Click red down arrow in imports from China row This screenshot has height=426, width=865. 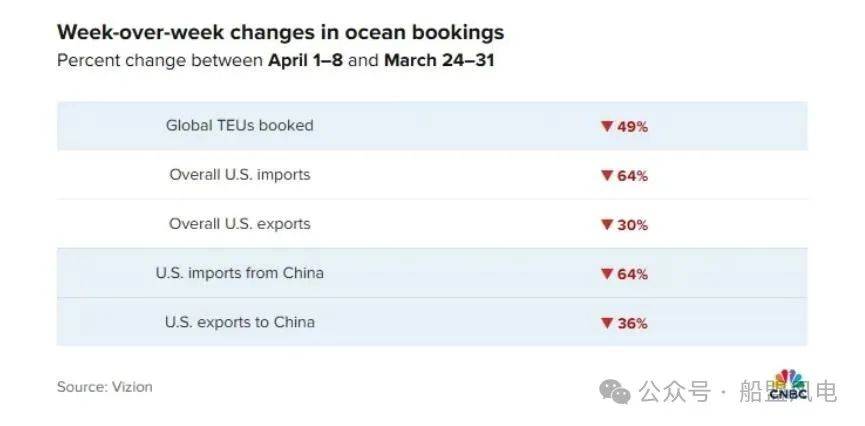tap(607, 274)
